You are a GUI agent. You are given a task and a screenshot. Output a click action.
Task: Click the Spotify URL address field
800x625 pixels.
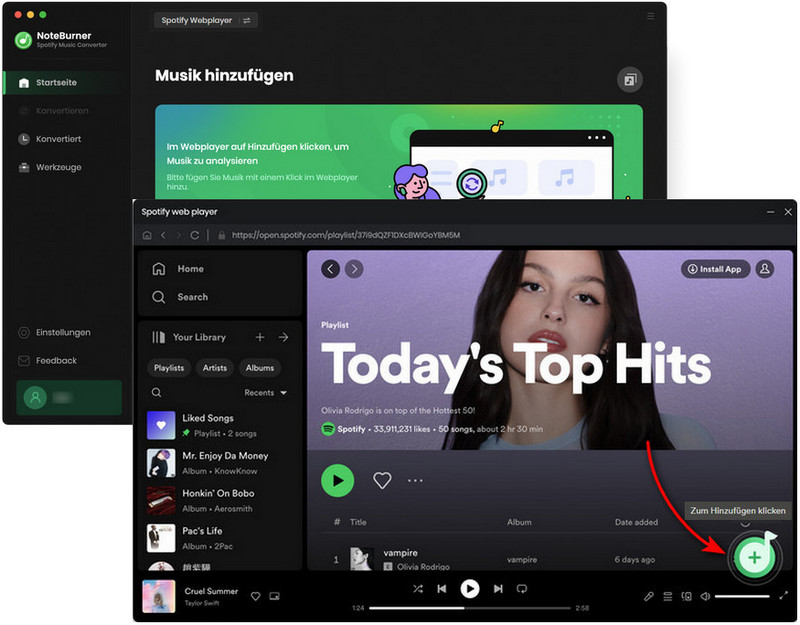tap(346, 235)
